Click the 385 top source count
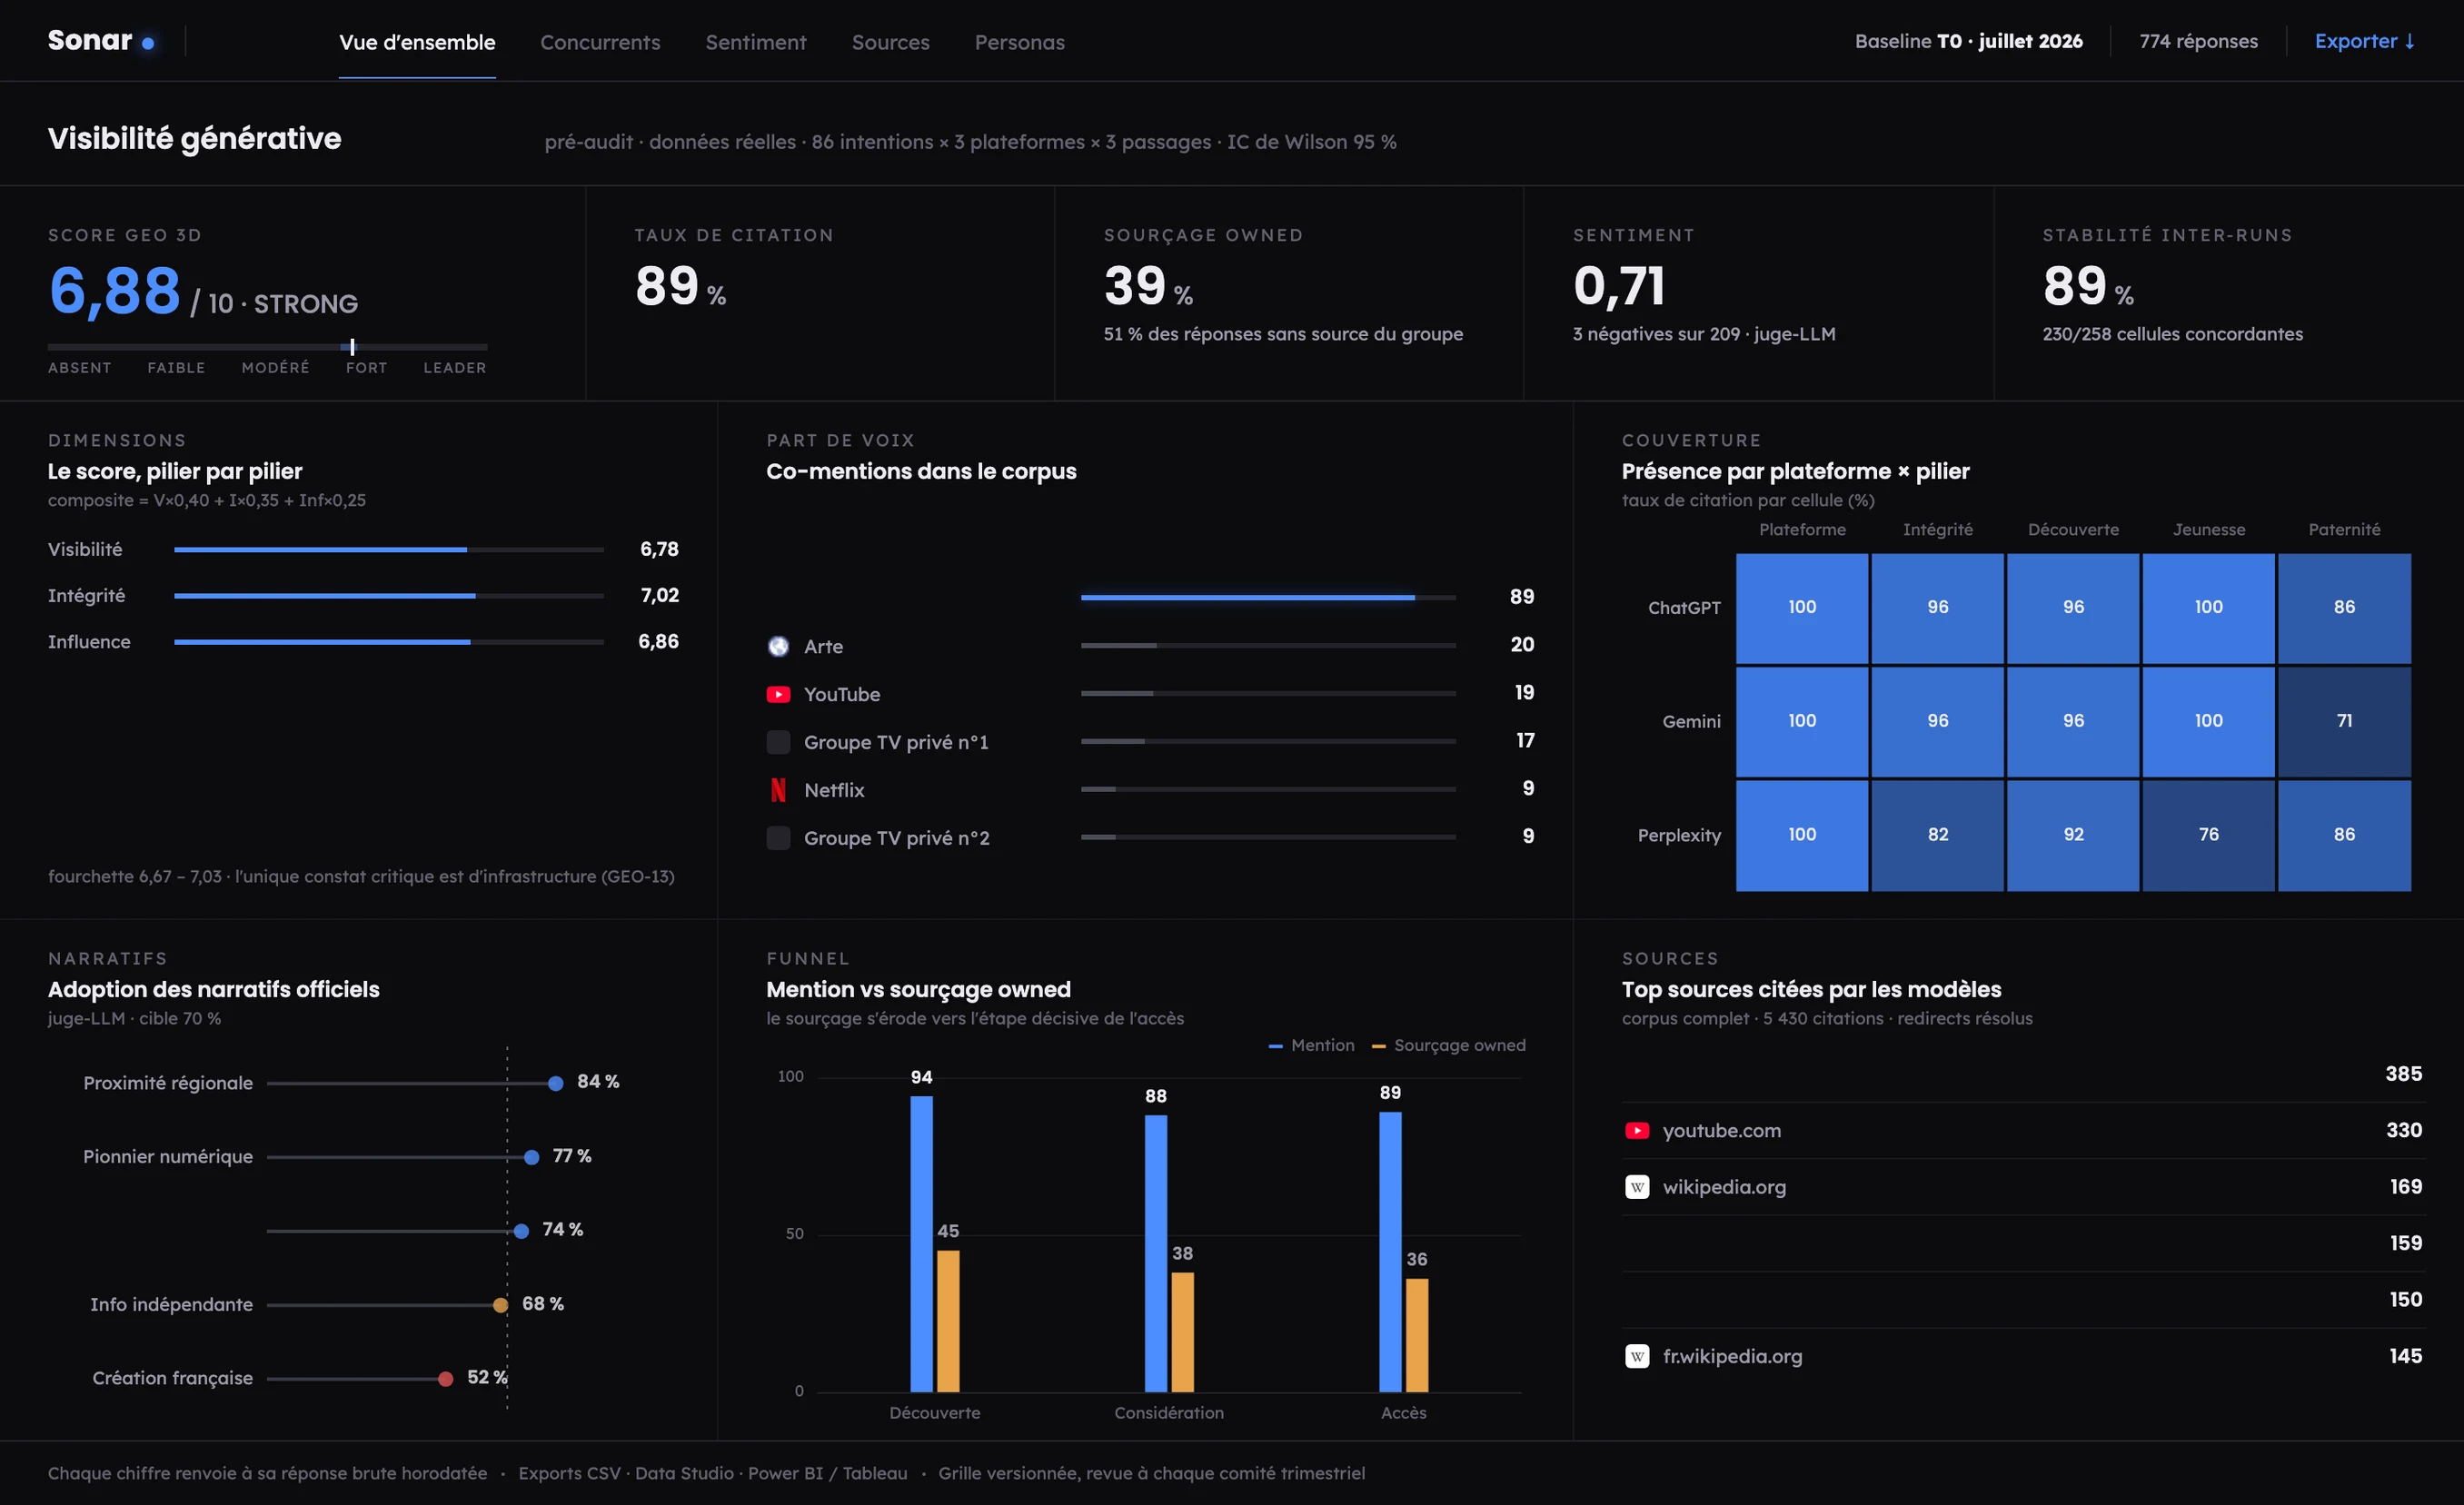The width and height of the screenshot is (2464, 1505). coord(2403,1074)
